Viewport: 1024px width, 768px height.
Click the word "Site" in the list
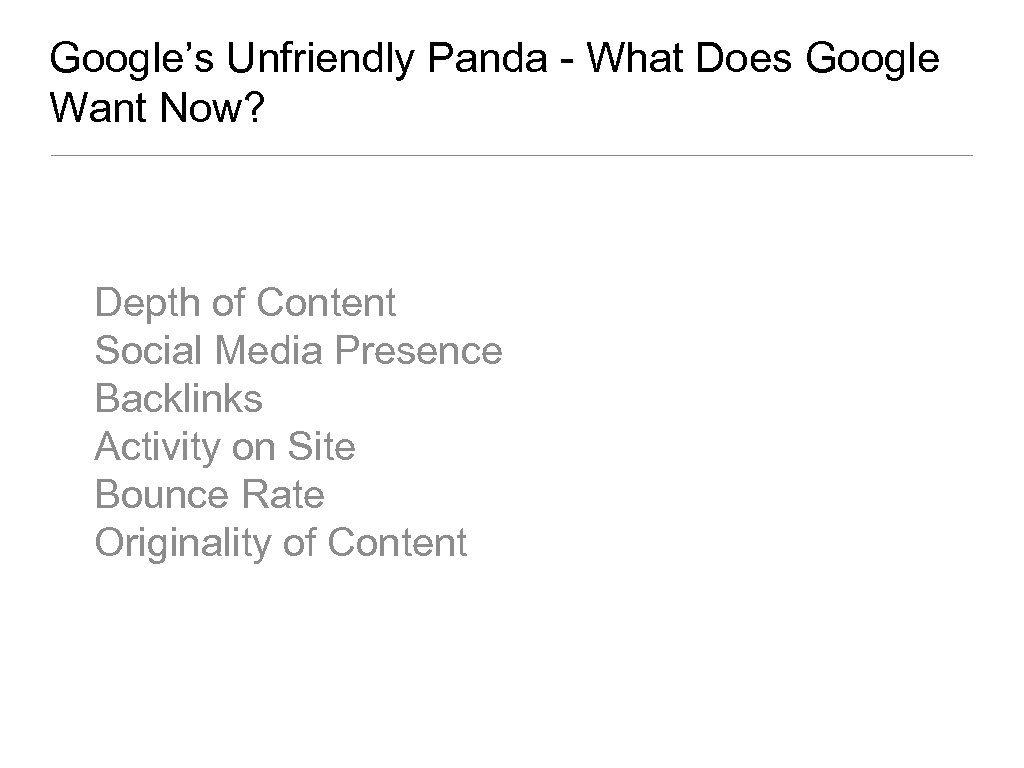click(x=320, y=446)
